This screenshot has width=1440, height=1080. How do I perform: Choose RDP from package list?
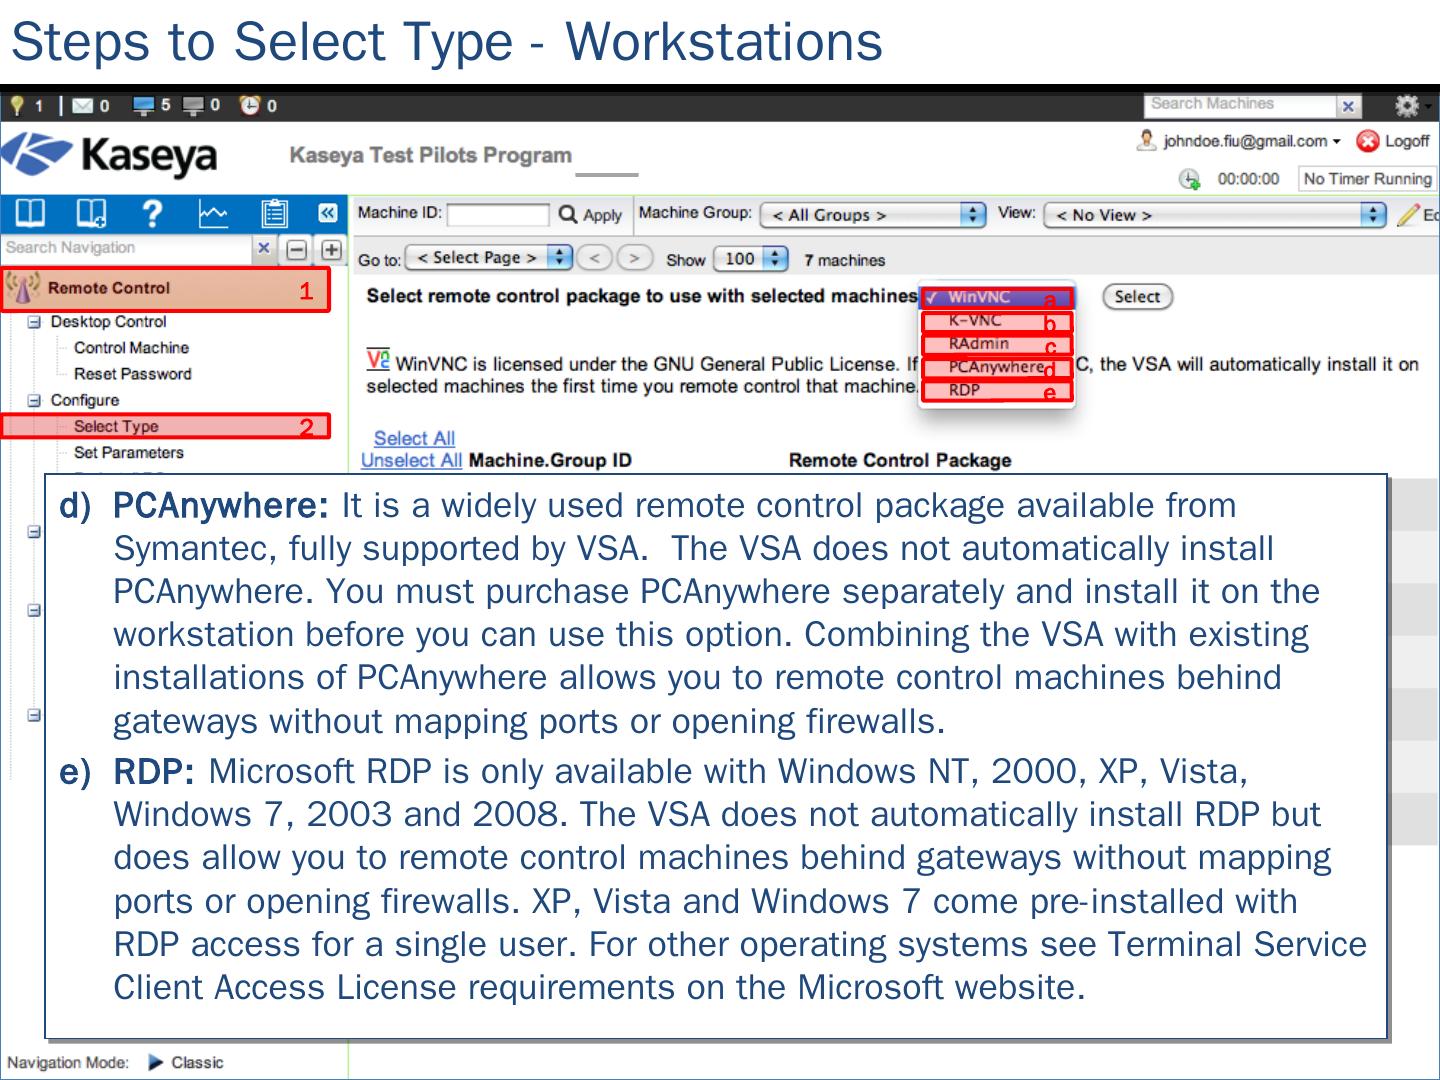pyautogui.click(x=996, y=390)
